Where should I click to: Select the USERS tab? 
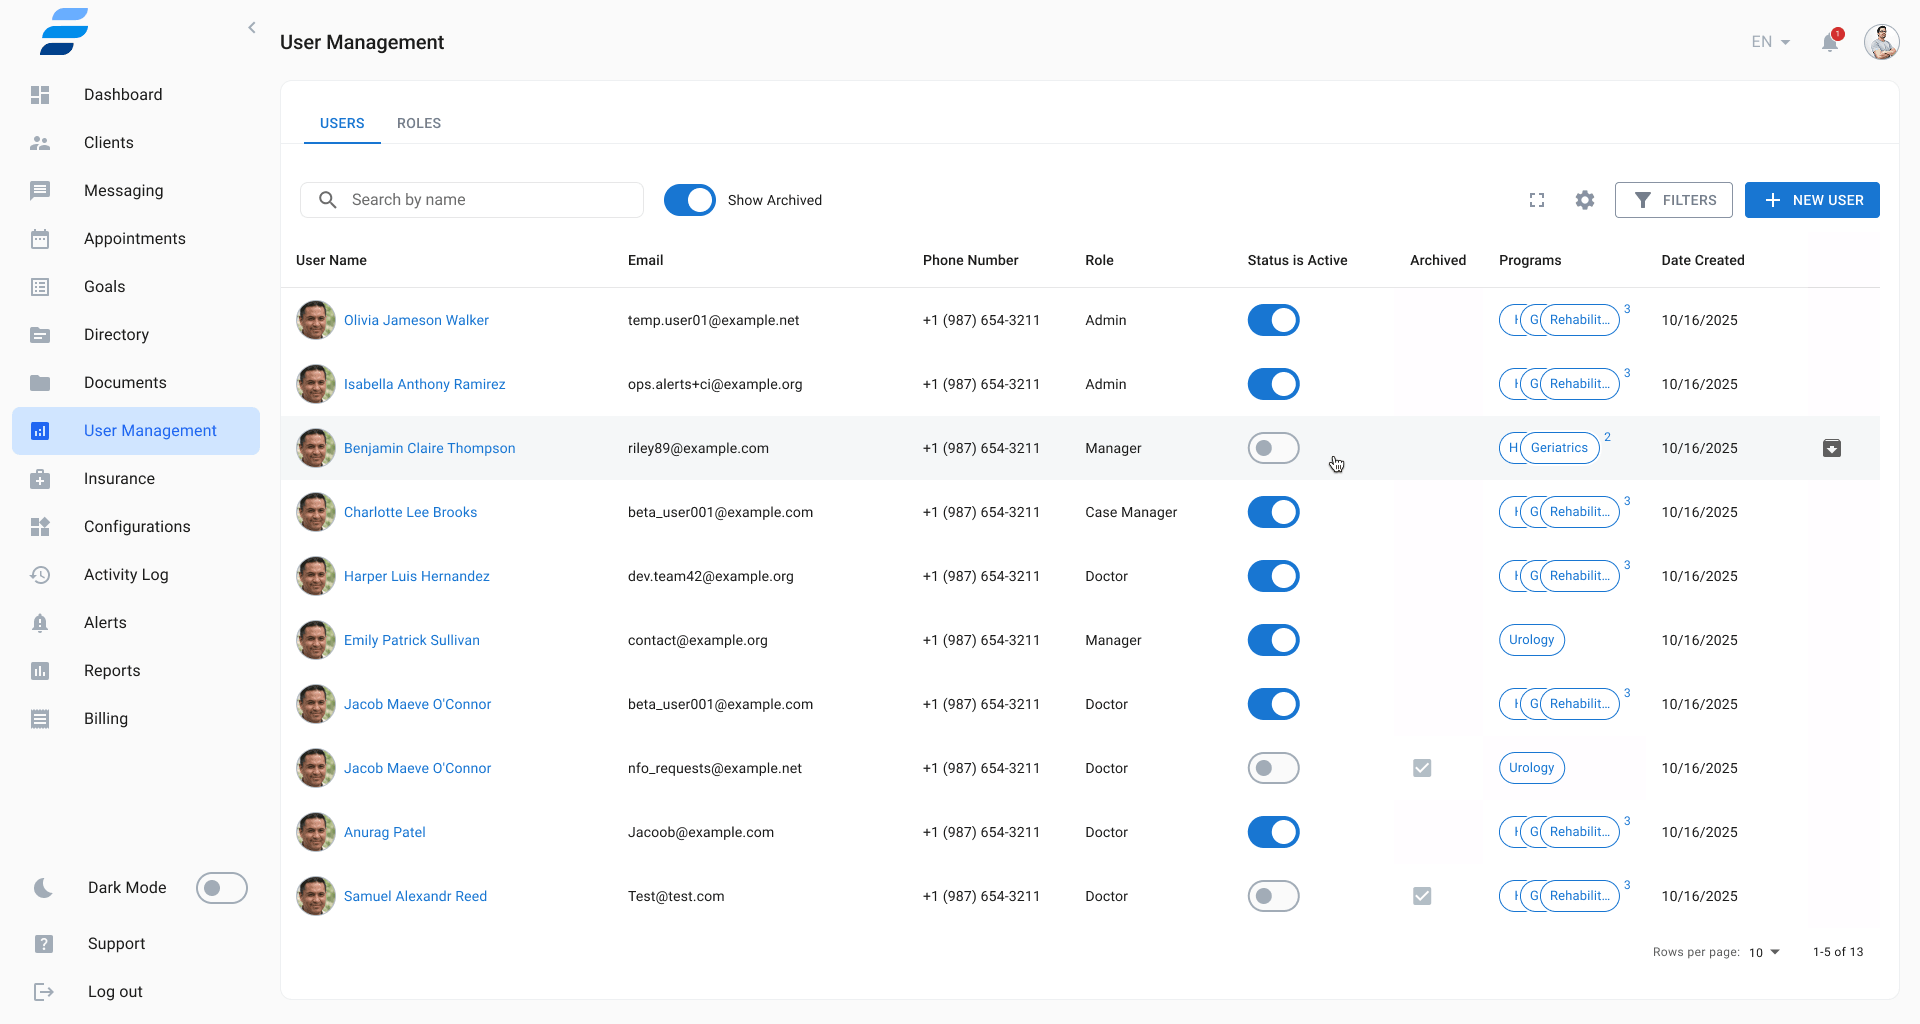342,123
